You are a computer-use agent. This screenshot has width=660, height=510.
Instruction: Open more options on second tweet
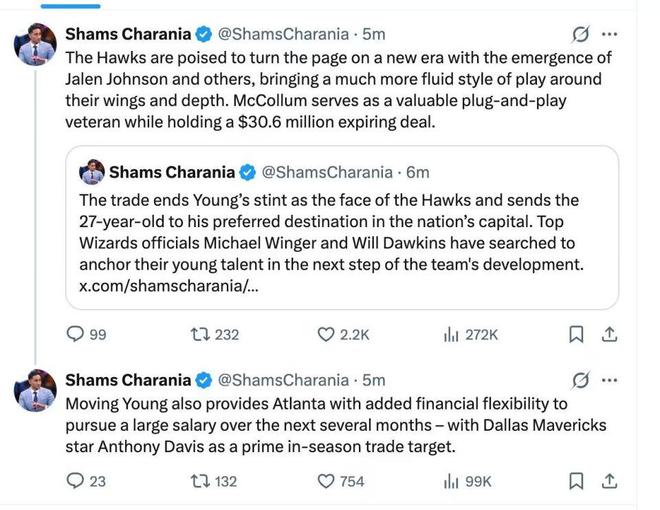610,380
